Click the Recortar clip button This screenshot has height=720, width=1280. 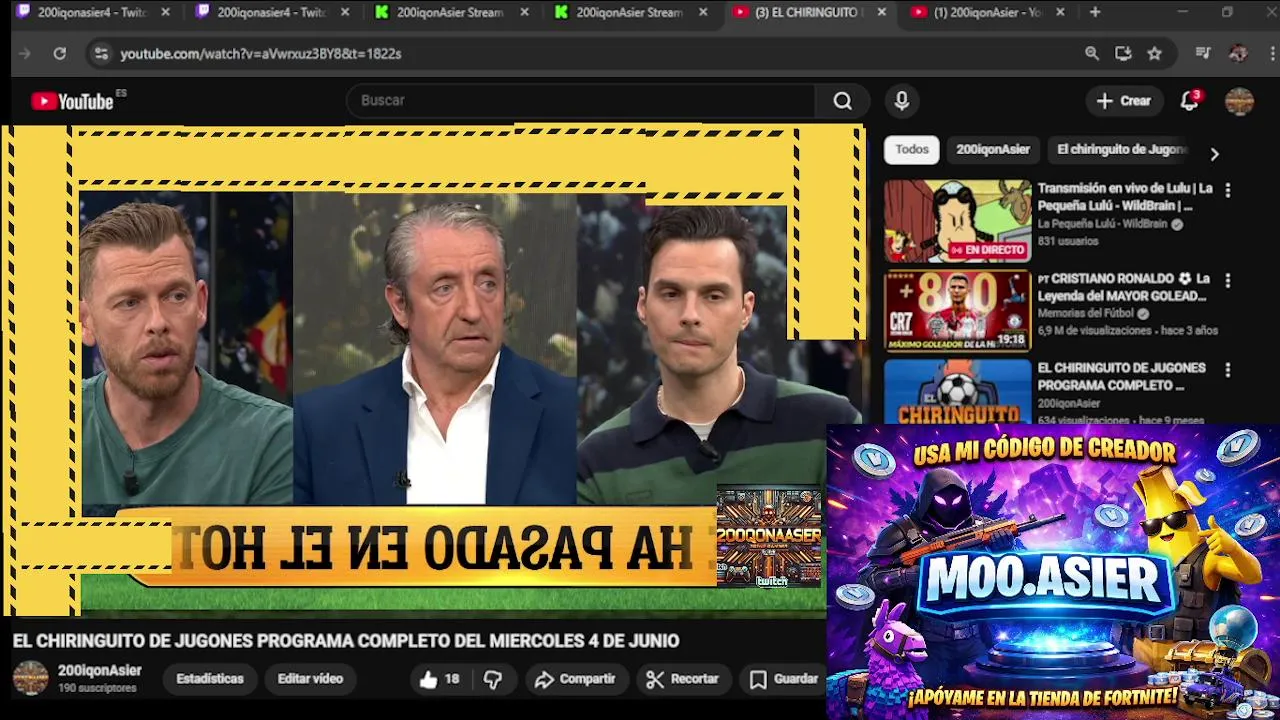tap(683, 679)
